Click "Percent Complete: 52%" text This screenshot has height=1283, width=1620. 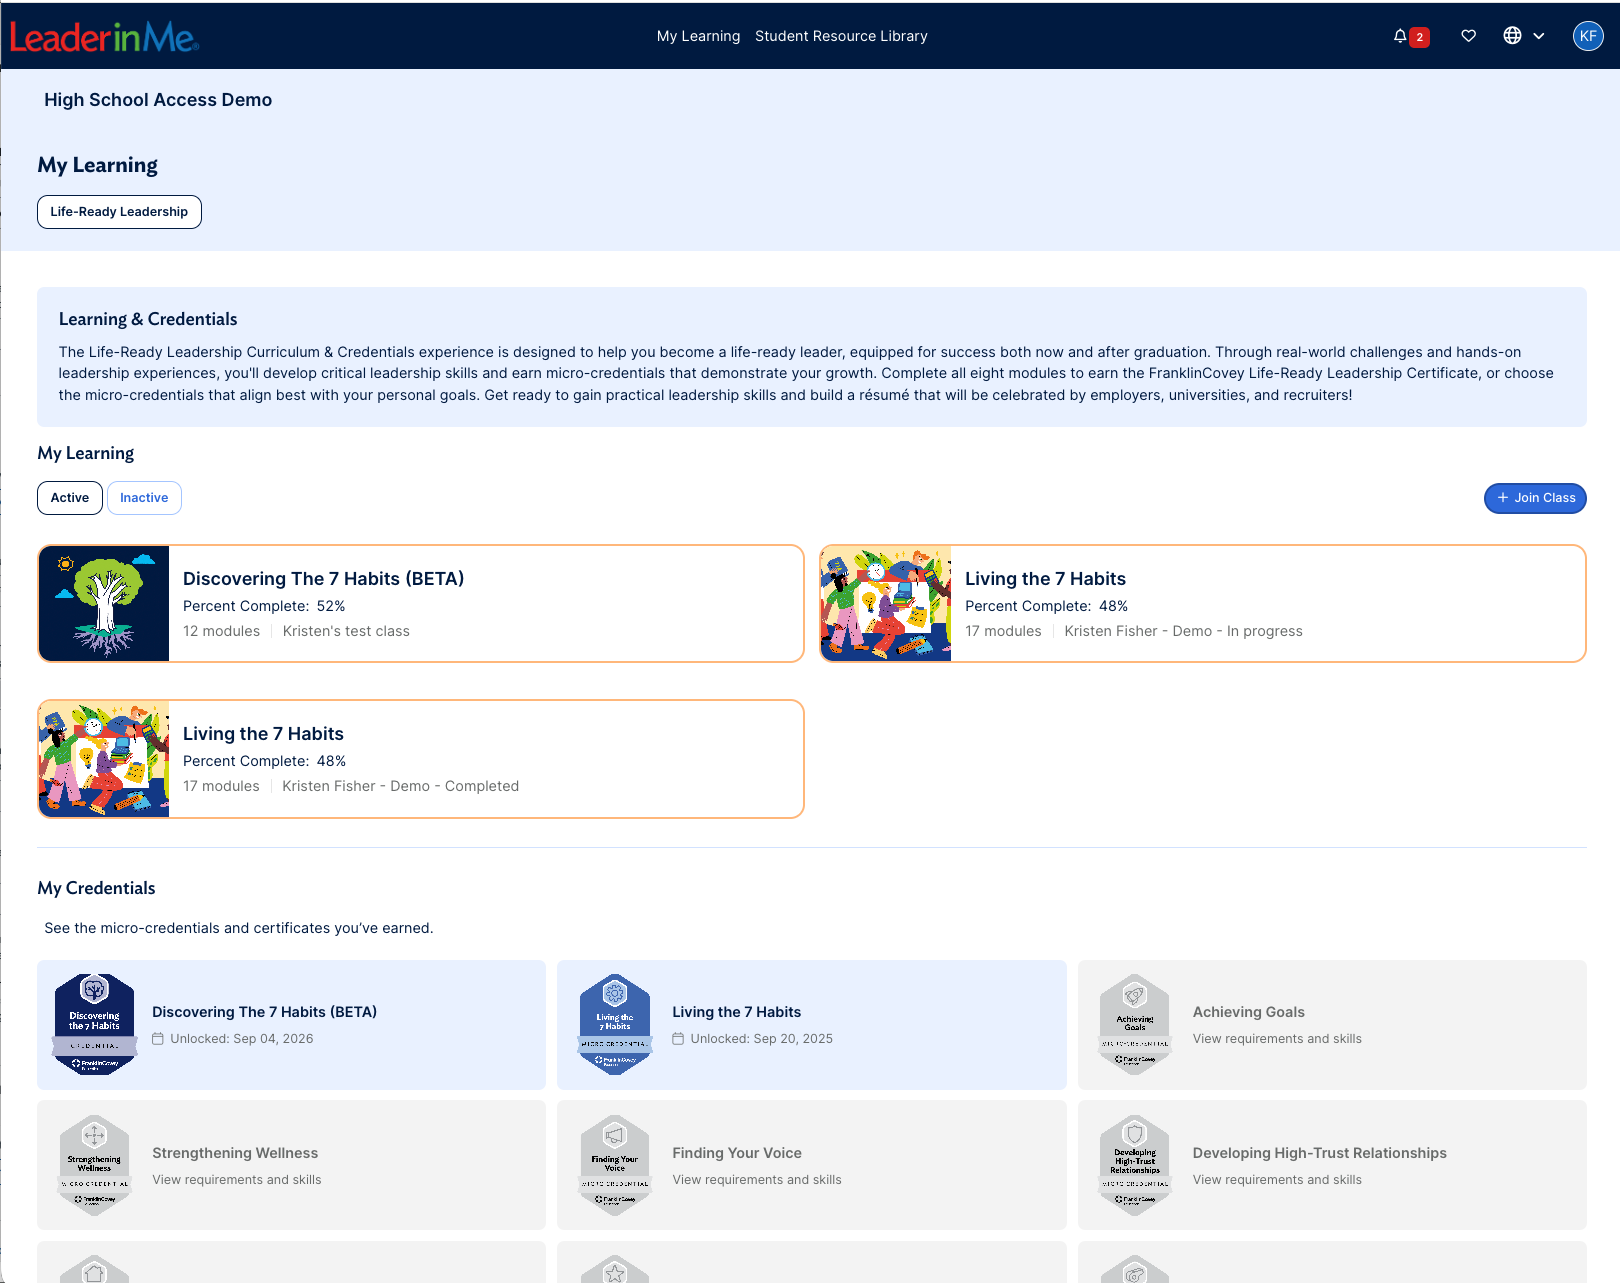click(264, 606)
